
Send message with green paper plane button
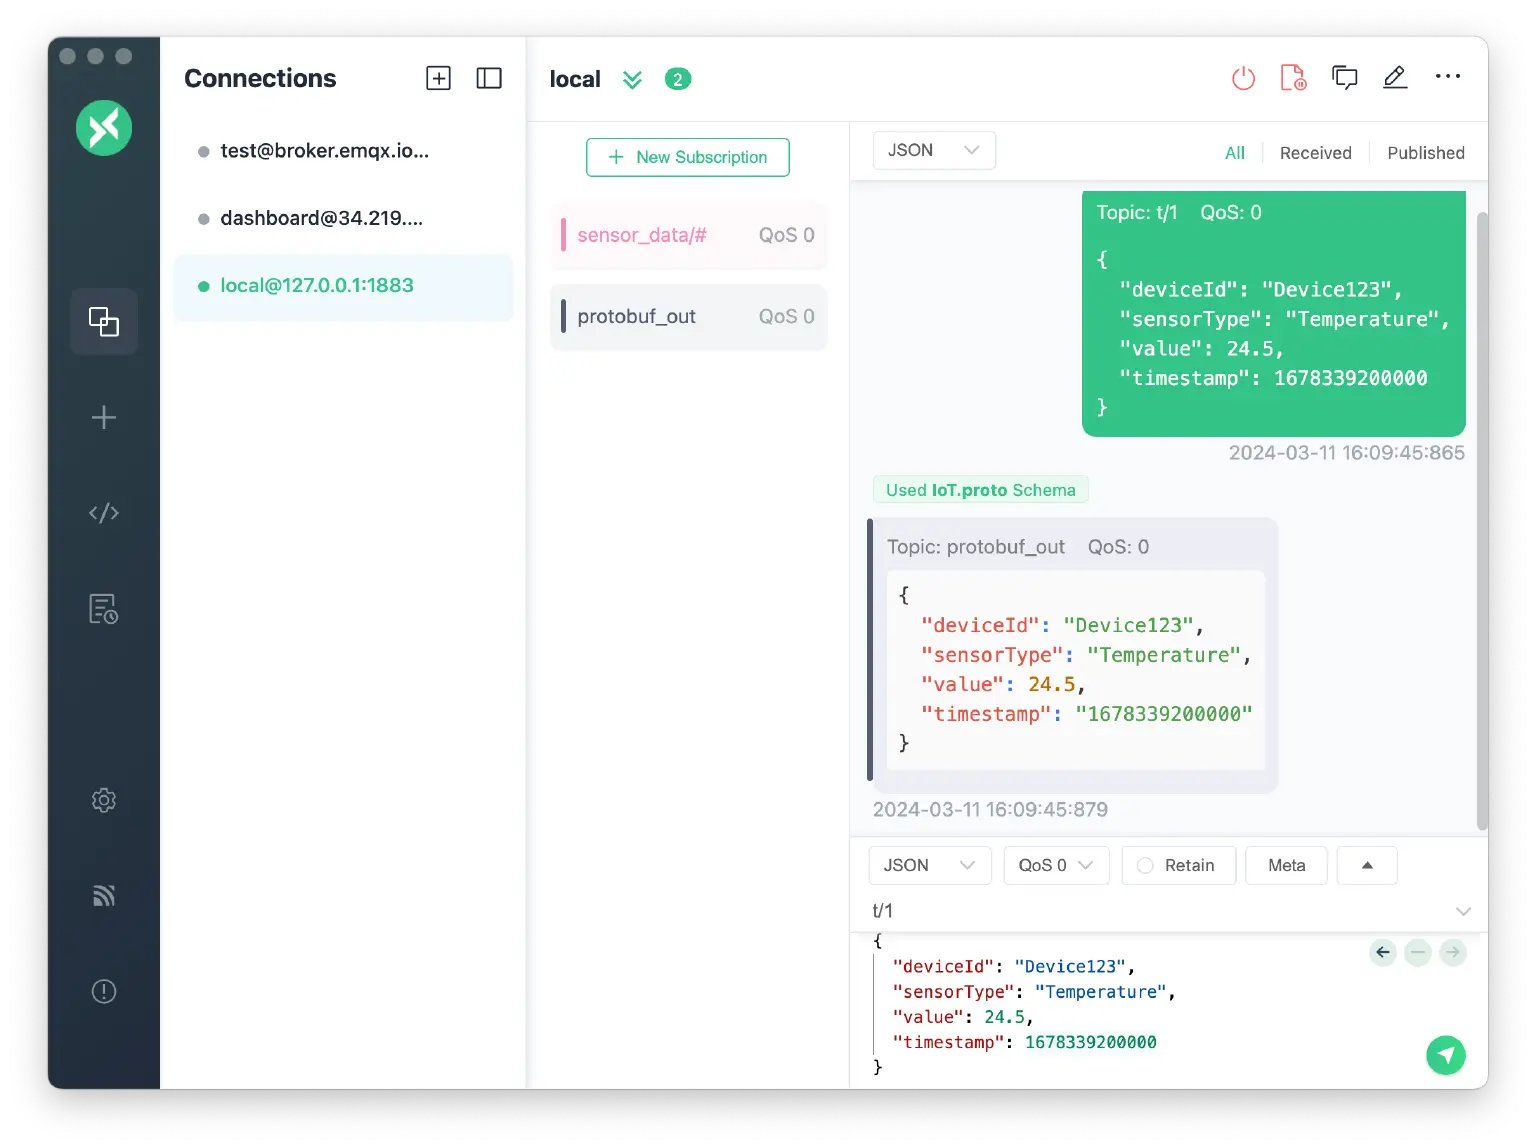(1445, 1054)
